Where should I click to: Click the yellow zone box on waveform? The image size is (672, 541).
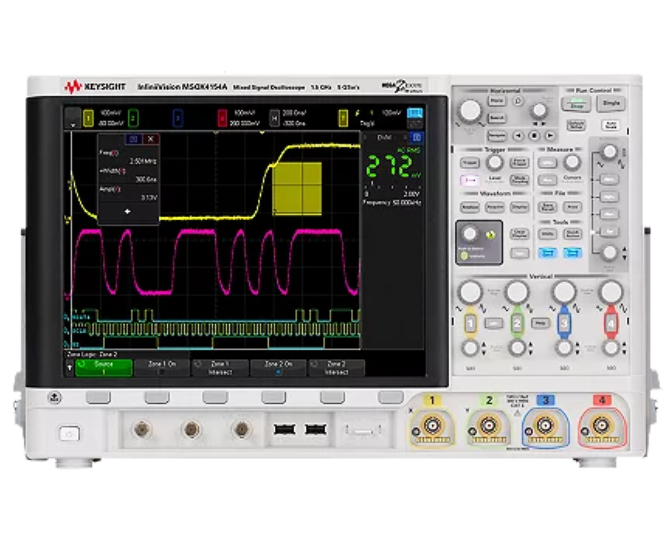pos(297,188)
